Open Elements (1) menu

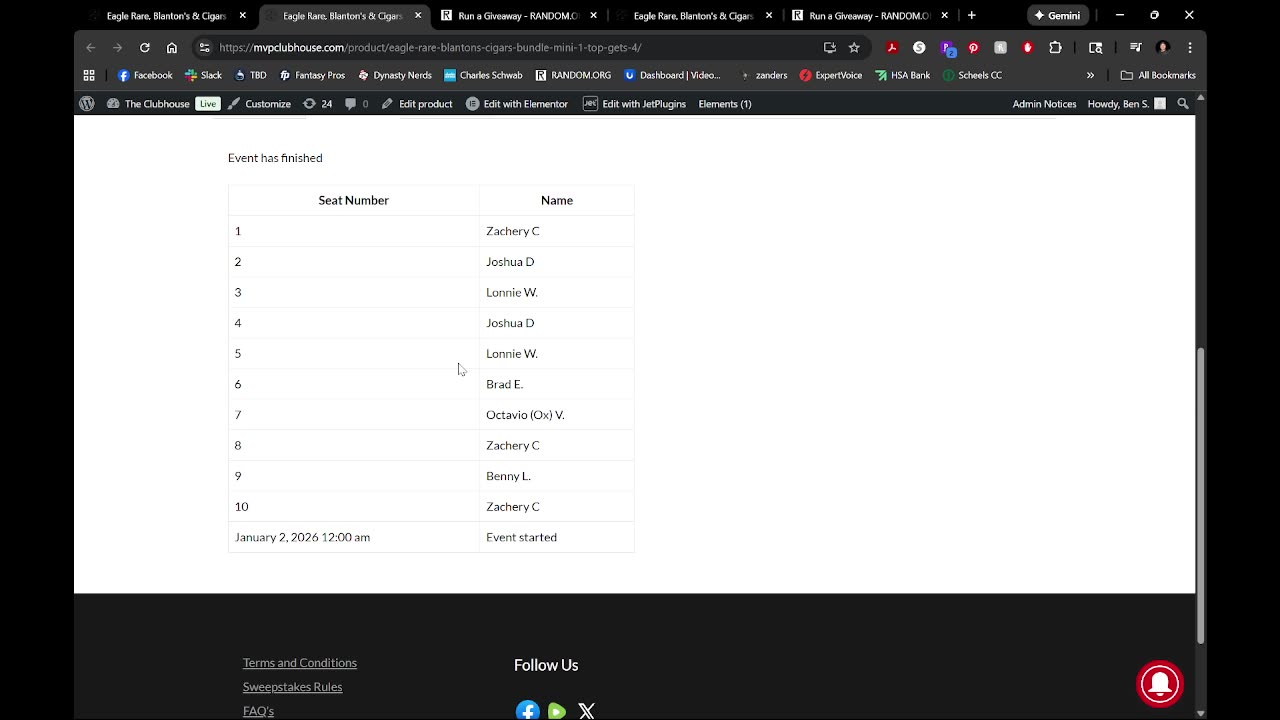click(725, 104)
